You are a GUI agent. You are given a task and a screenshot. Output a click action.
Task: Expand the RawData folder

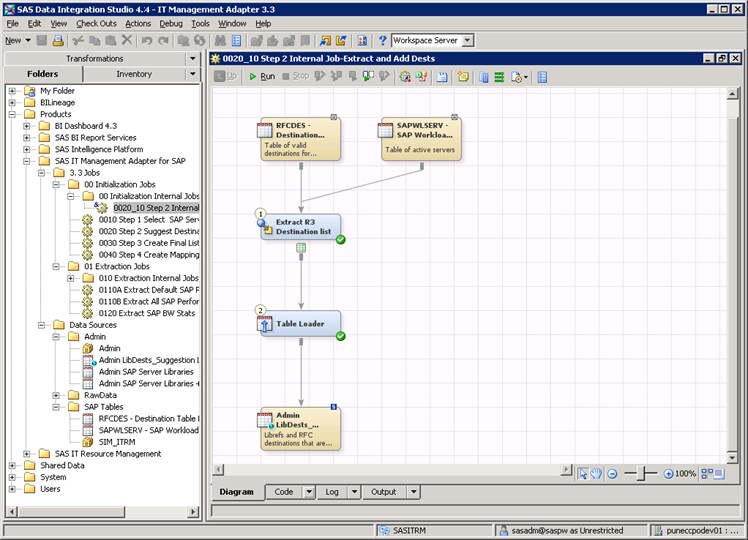[x=56, y=395]
